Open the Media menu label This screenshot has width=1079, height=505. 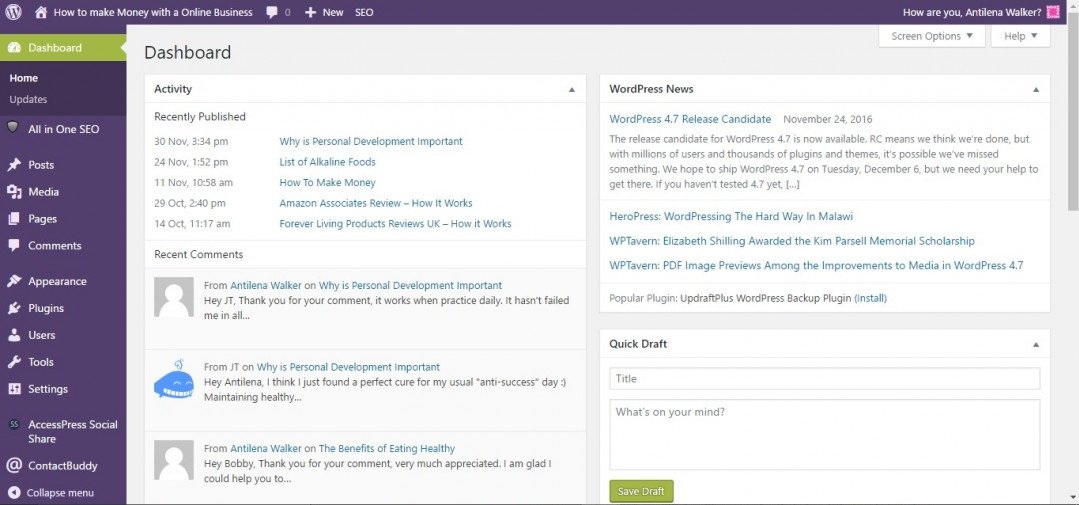coord(43,191)
